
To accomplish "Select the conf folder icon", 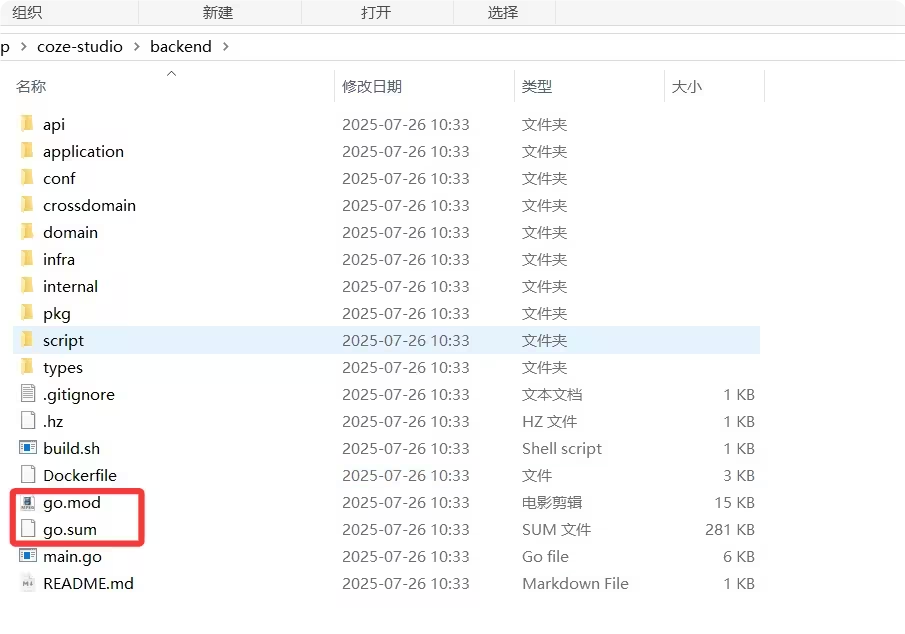I will [27, 178].
